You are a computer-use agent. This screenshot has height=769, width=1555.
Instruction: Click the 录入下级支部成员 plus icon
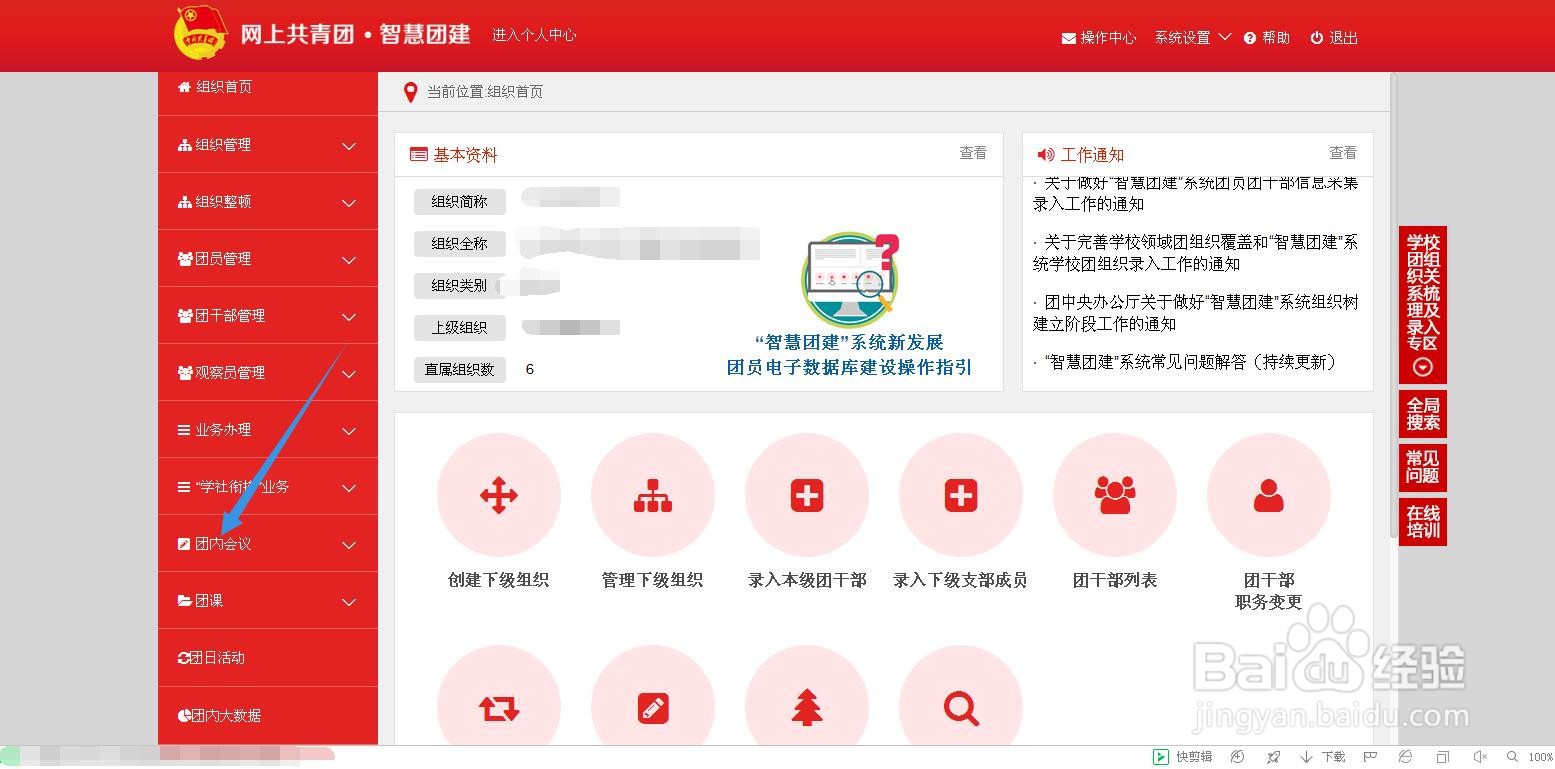tap(960, 494)
